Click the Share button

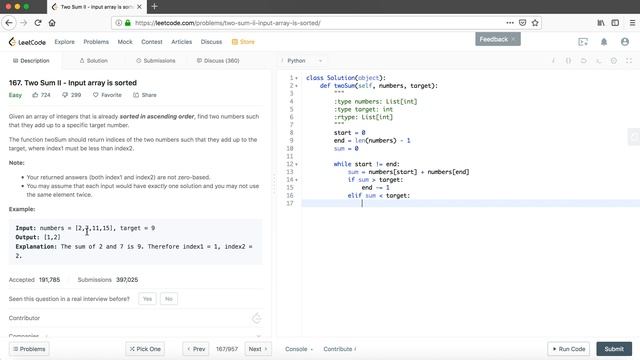click(x=145, y=95)
